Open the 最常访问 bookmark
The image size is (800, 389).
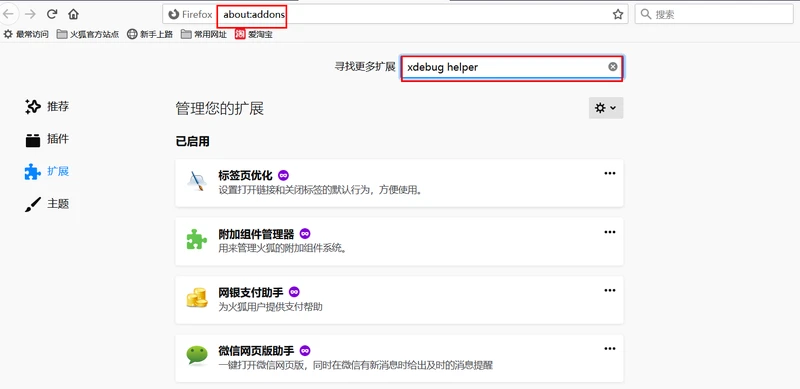tap(26, 34)
